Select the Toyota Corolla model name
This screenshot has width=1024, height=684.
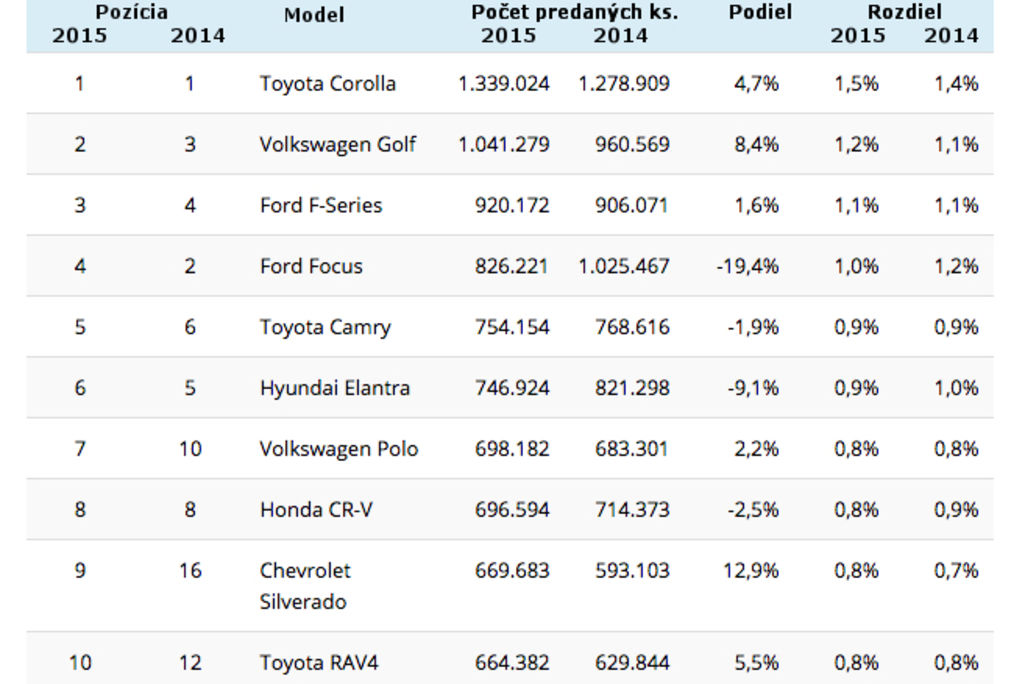pyautogui.click(x=327, y=84)
